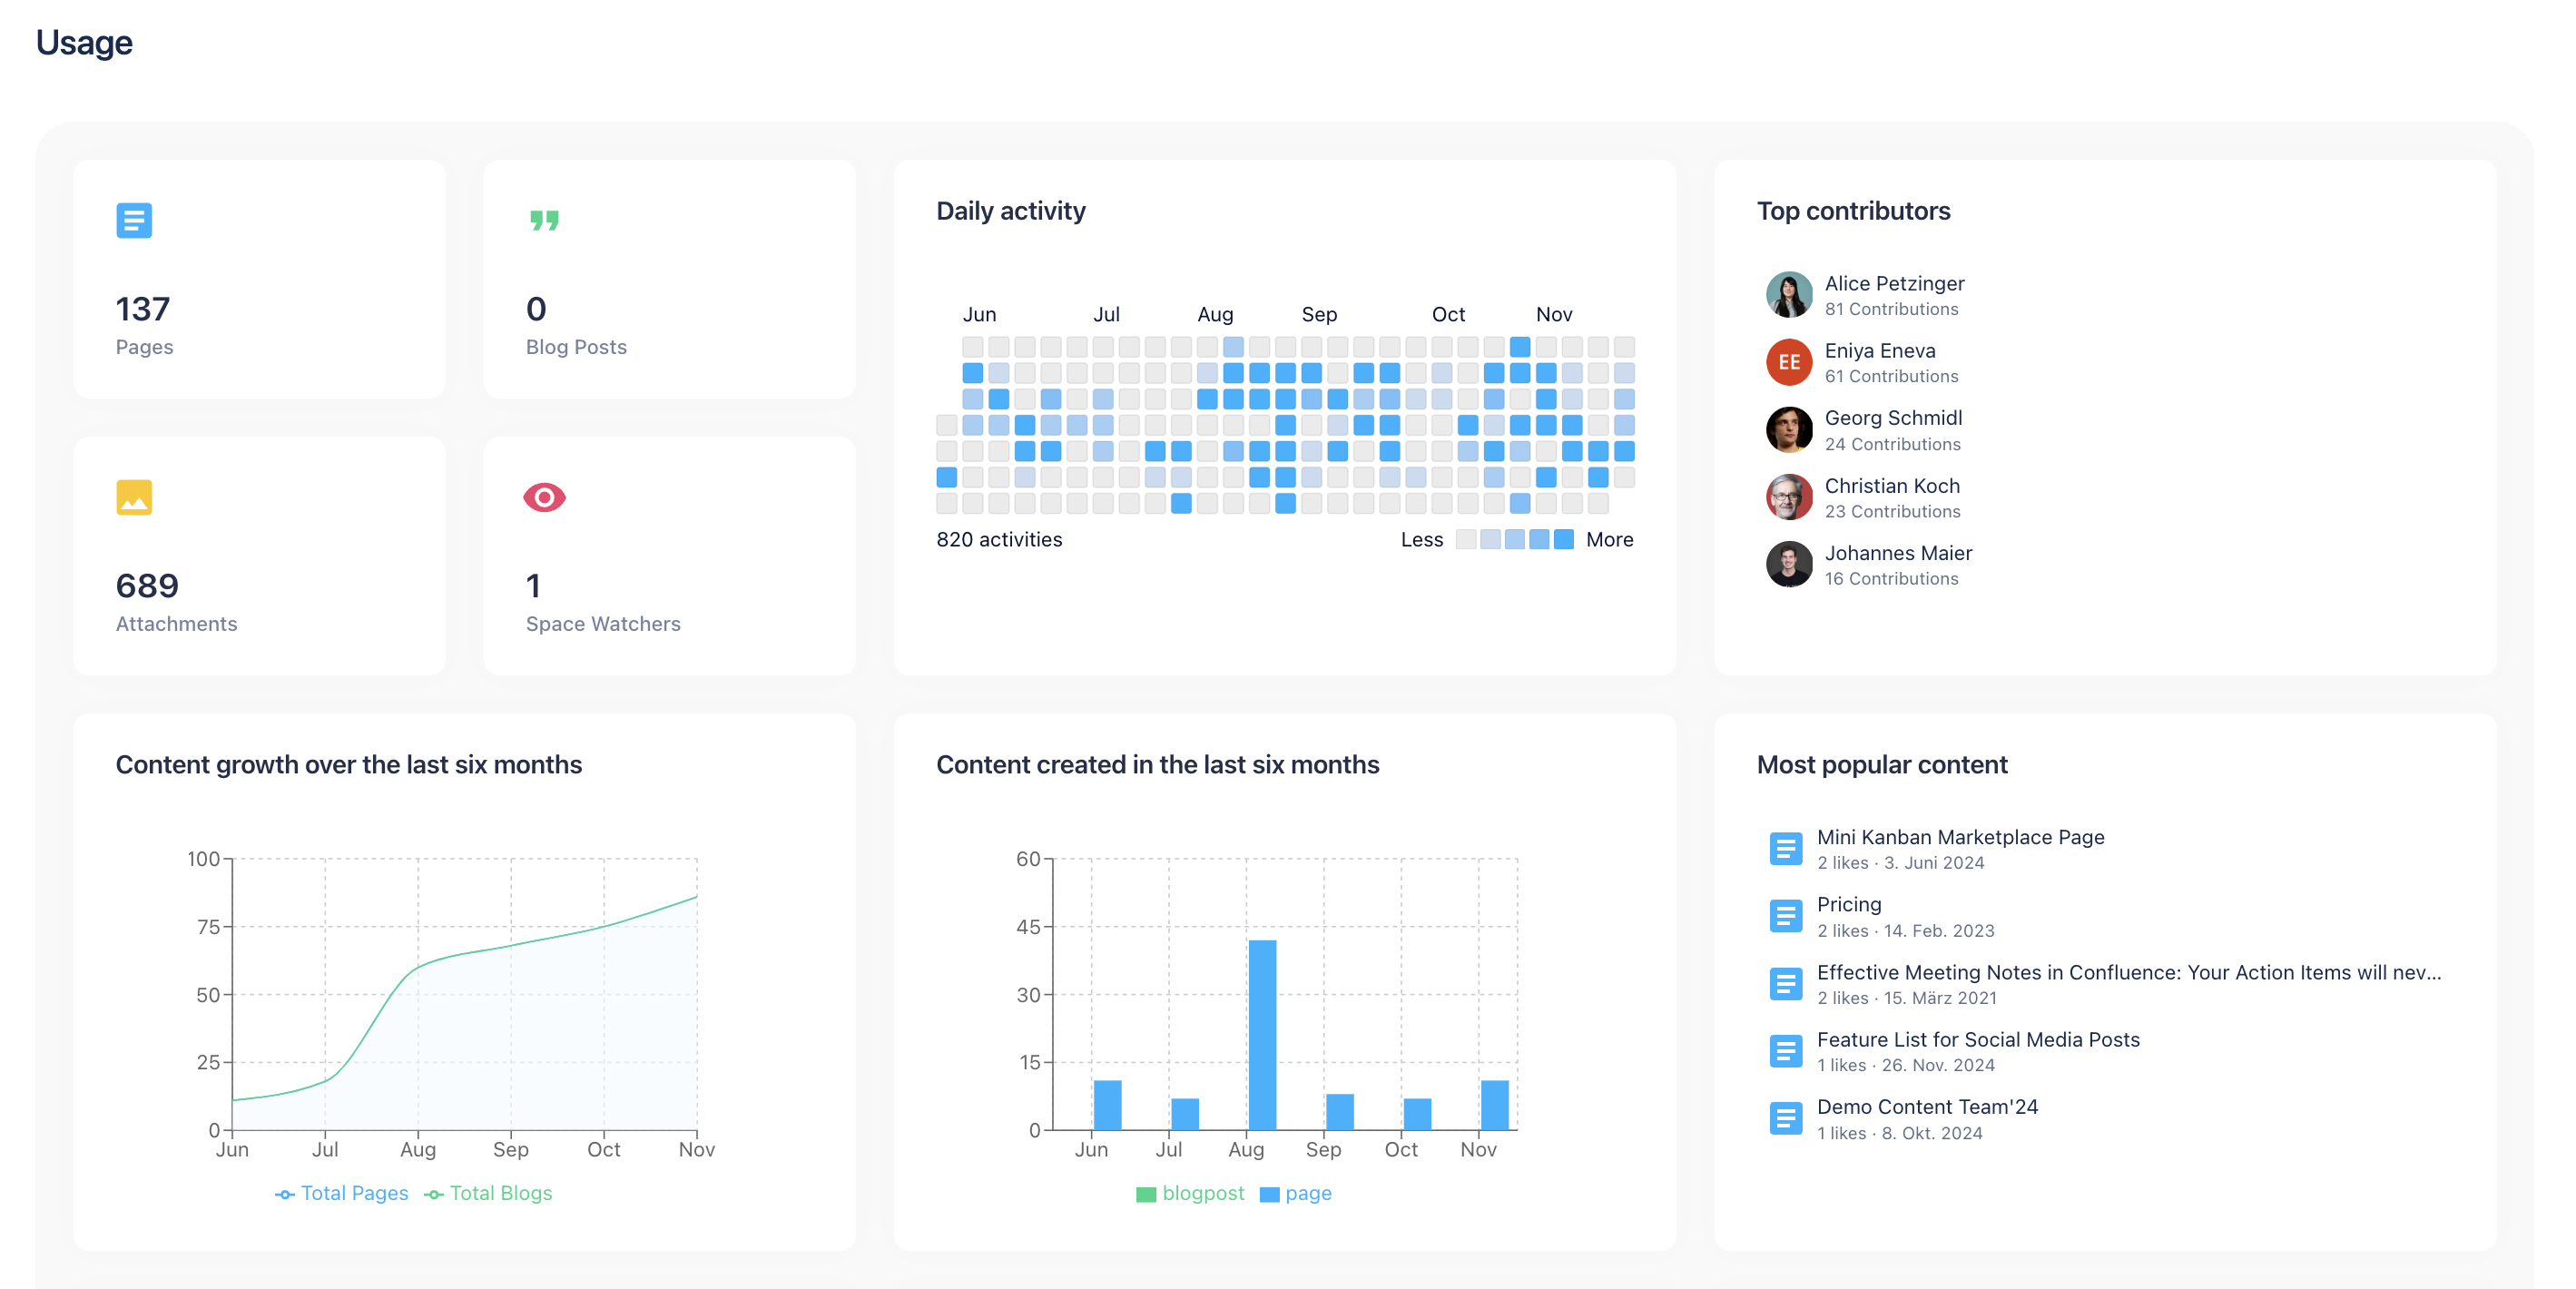
Task: Click the darkest blue swatch next to More
Action: (x=1564, y=539)
